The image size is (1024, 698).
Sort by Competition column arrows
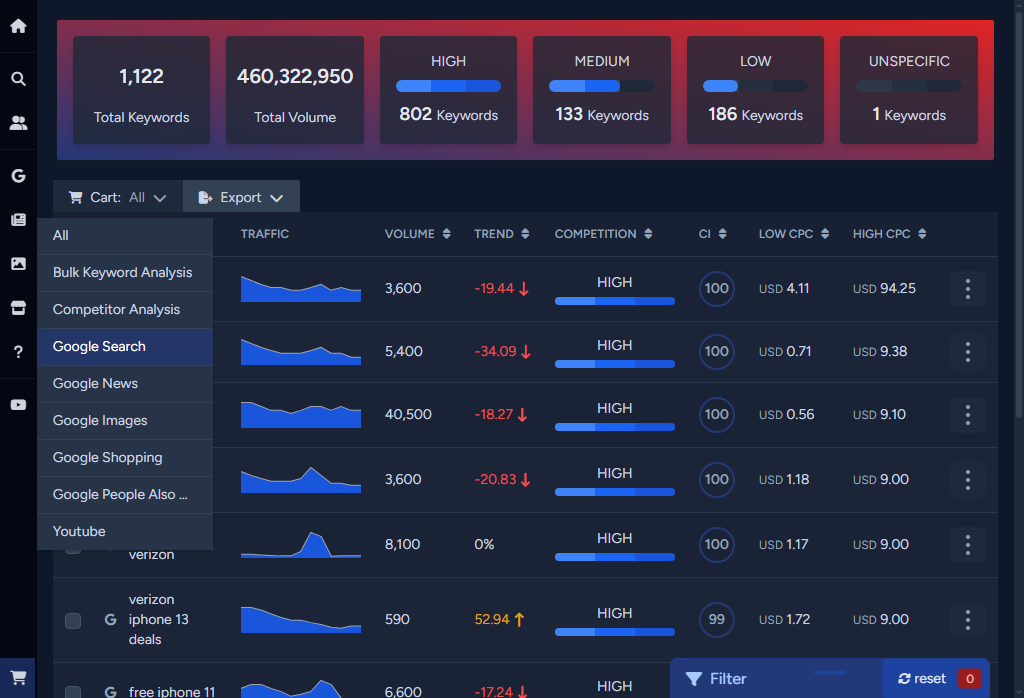click(x=648, y=234)
